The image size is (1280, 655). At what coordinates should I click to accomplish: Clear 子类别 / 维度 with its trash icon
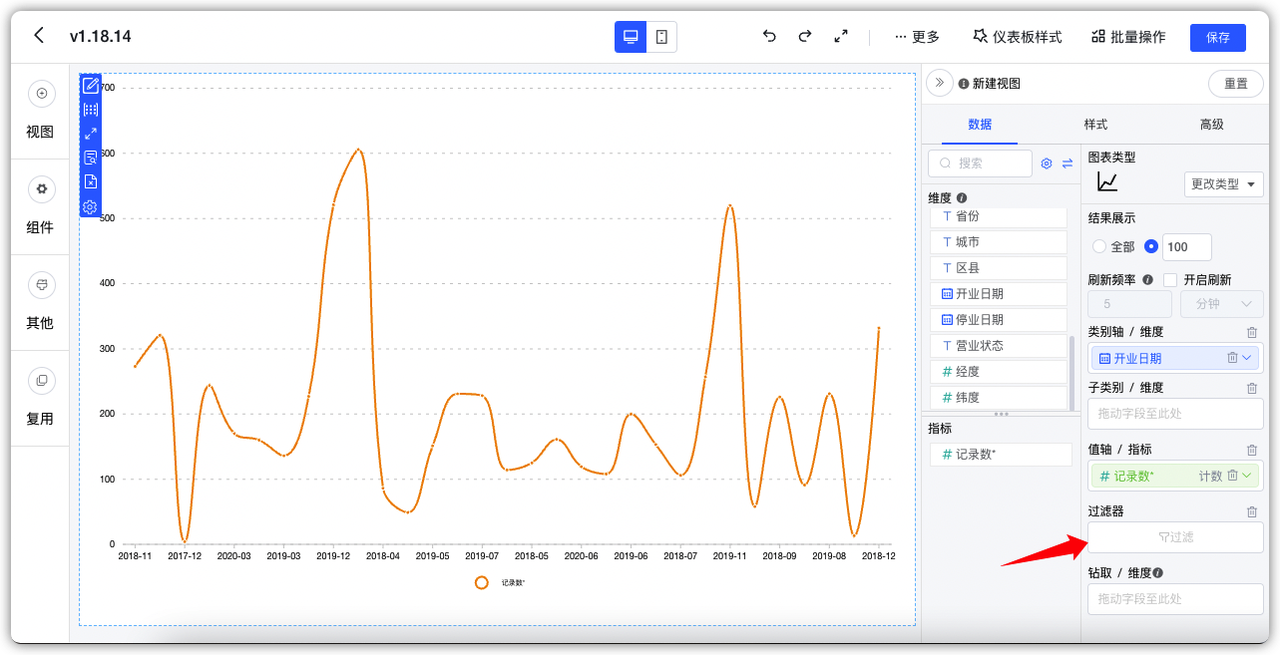coord(1252,388)
